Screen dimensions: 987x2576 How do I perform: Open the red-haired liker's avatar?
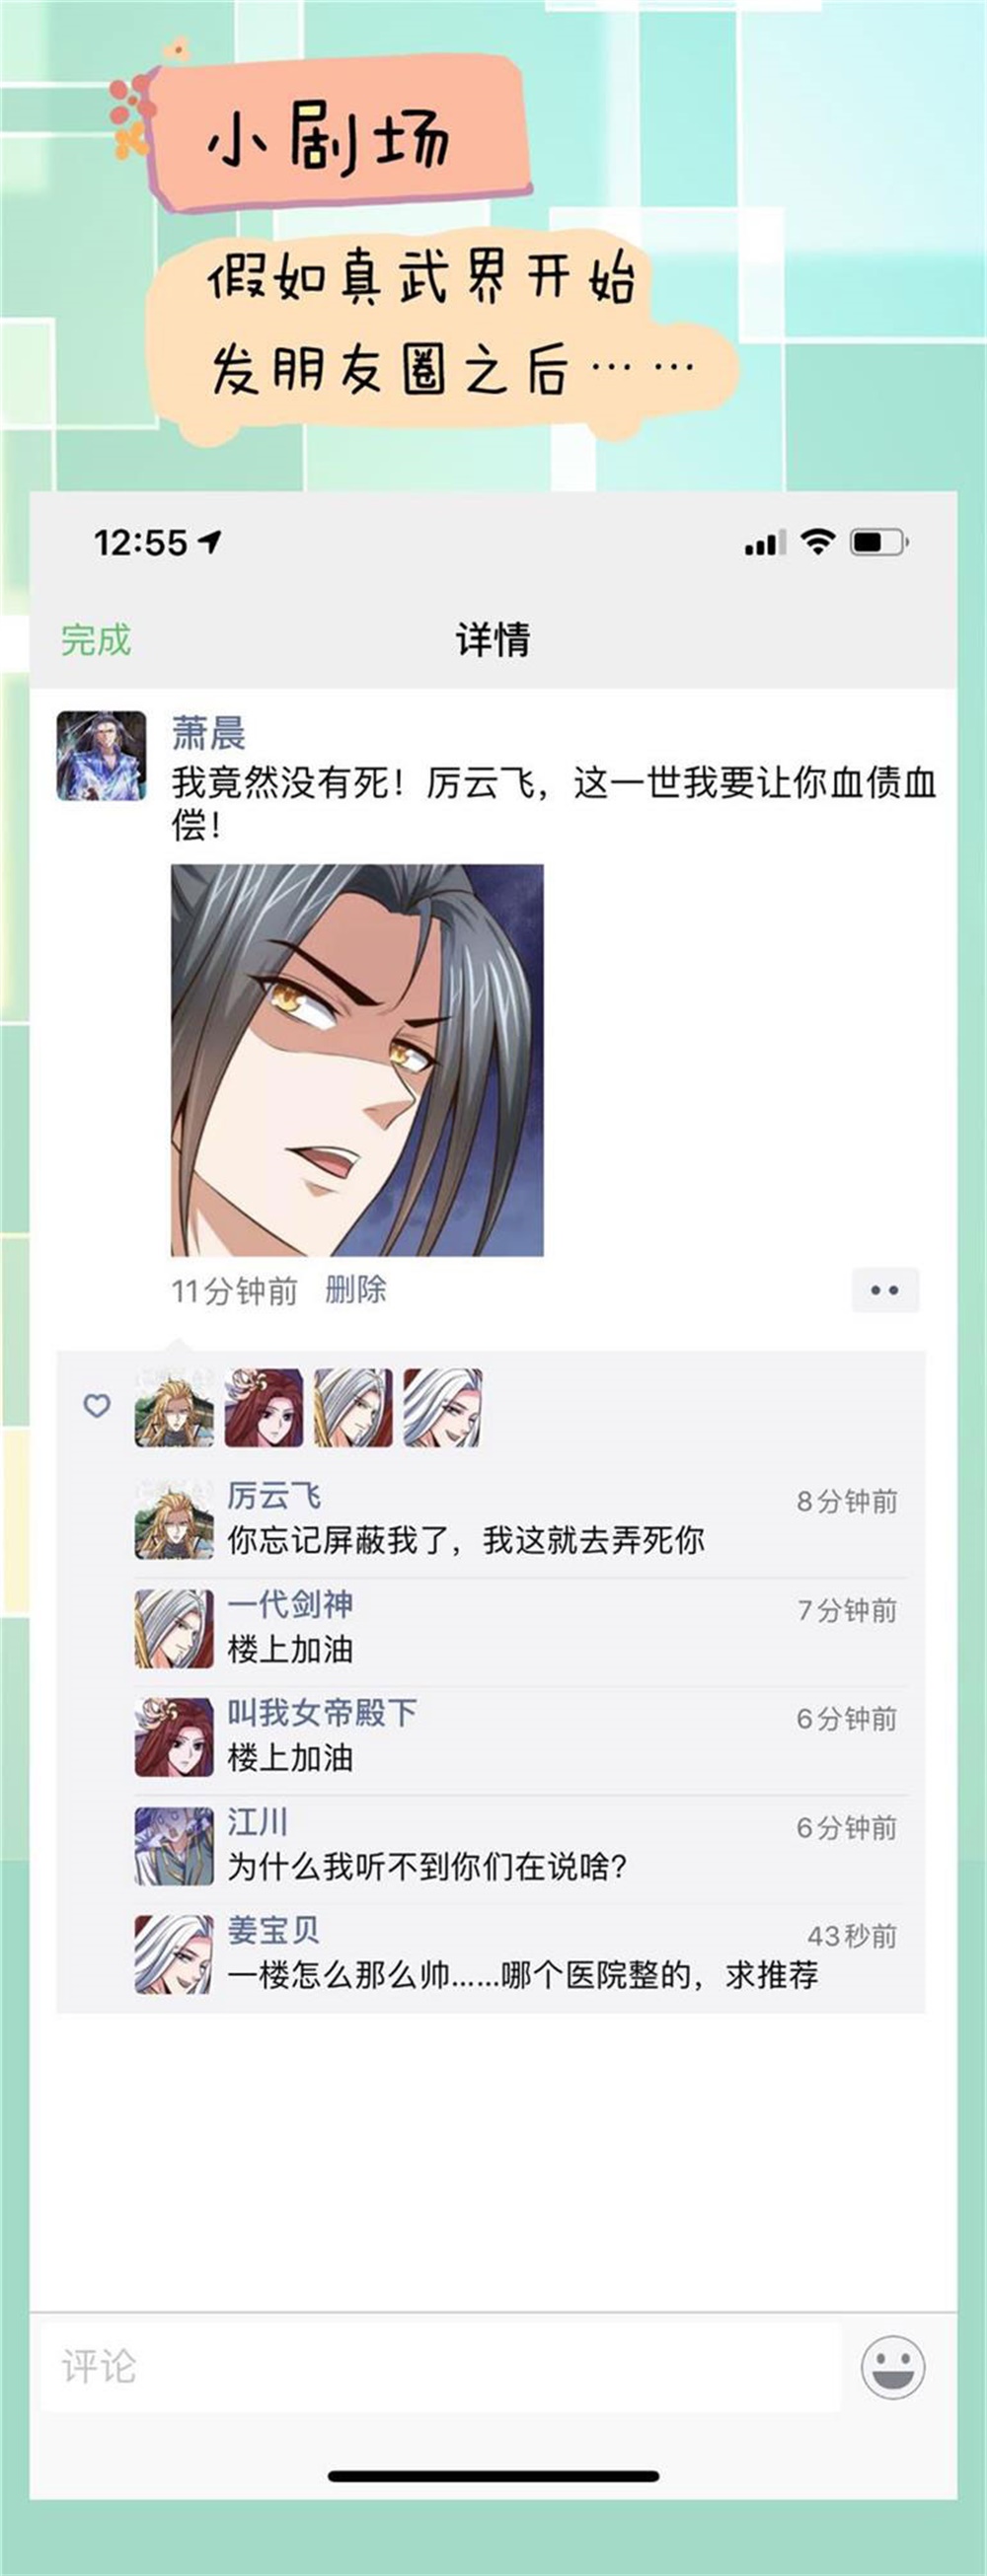263,1408
